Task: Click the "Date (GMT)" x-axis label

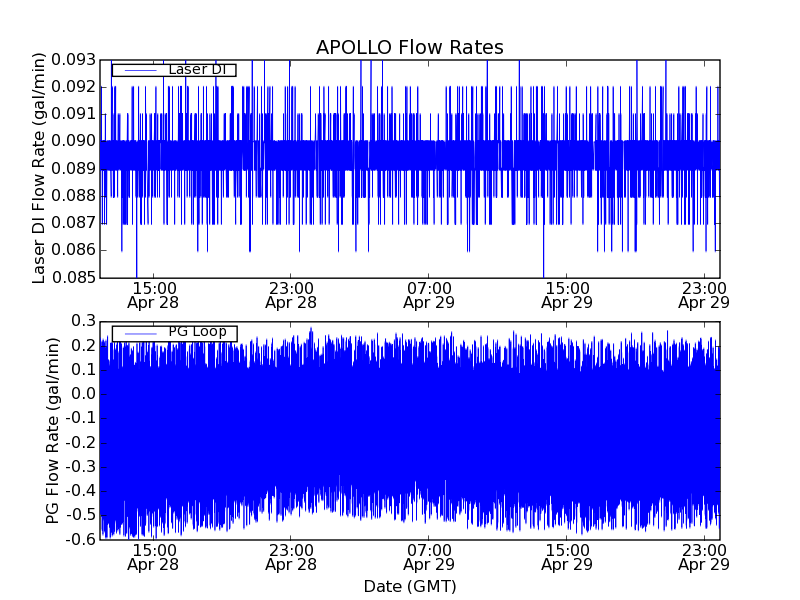Action: [409, 586]
